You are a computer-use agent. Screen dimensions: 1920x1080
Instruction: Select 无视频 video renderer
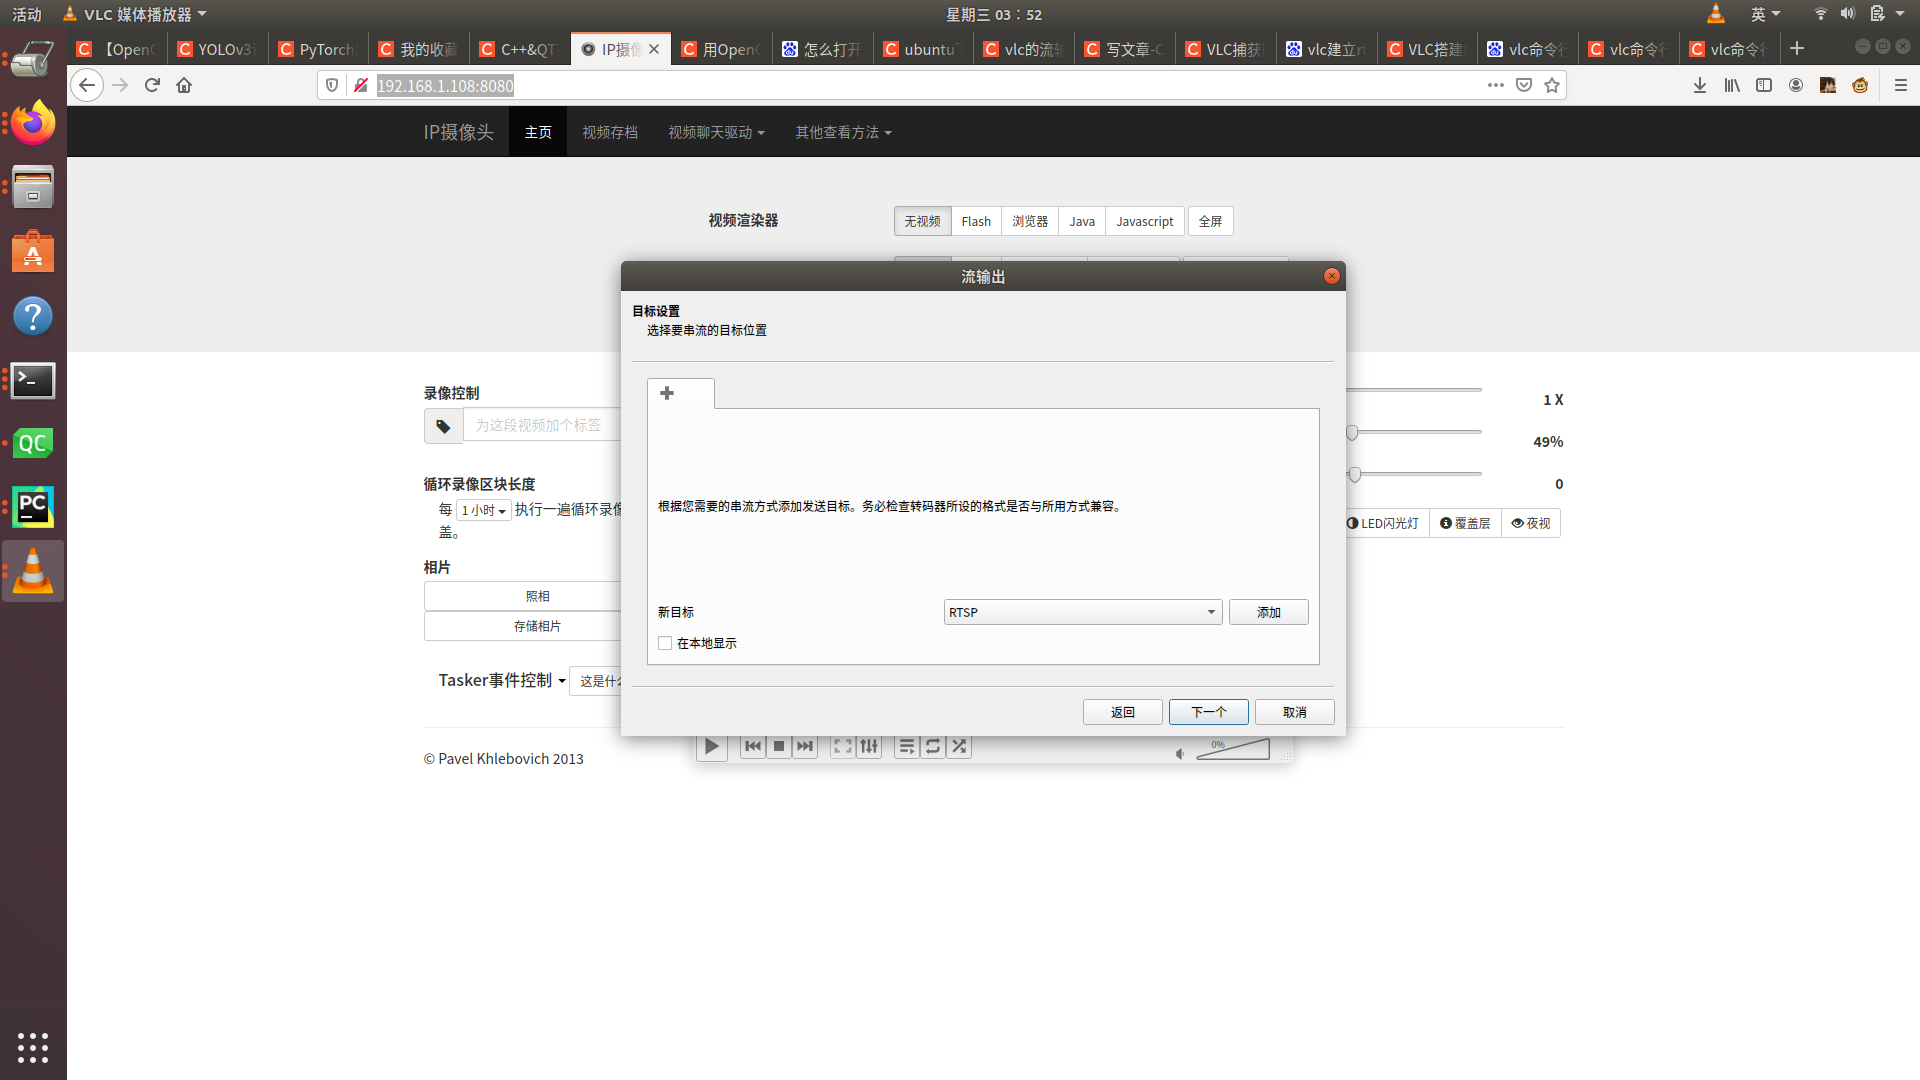[922, 221]
